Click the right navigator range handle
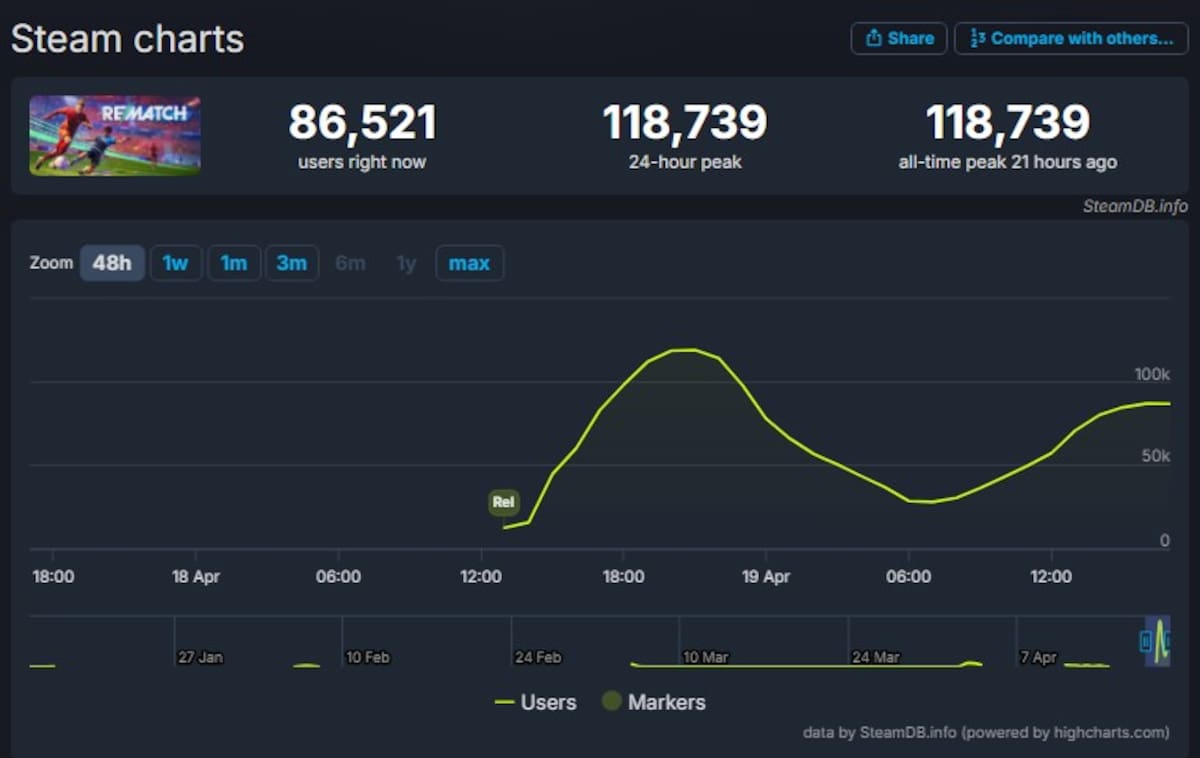Viewport: 1200px width, 758px height. tap(1170, 642)
